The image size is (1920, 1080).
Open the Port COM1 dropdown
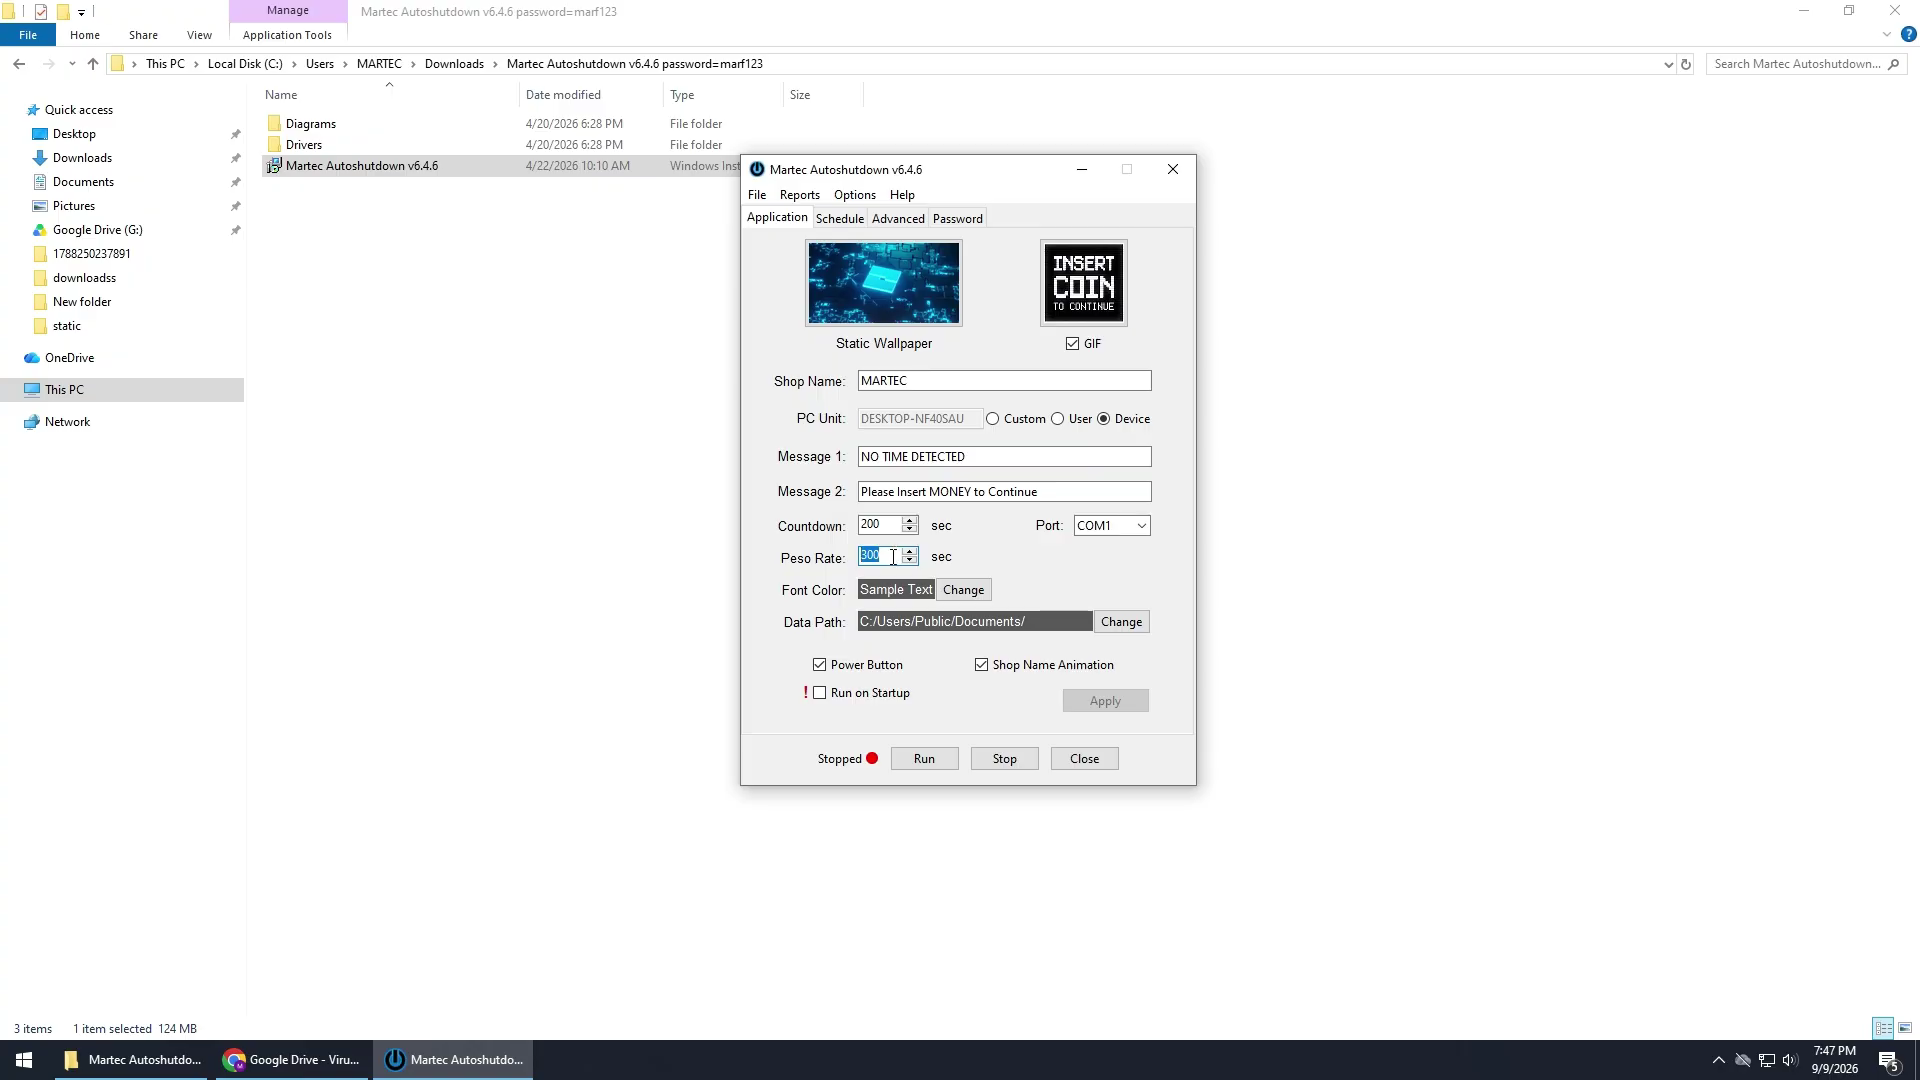tap(1112, 526)
